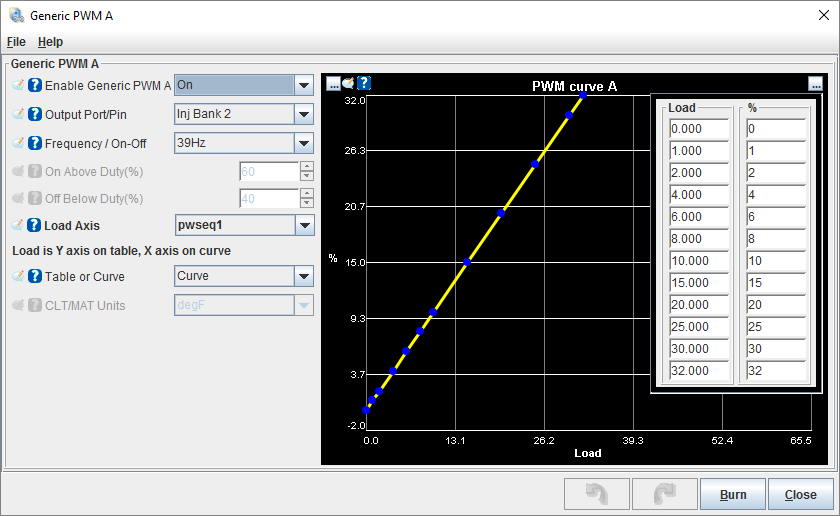Open the Frequency dropdown showing 39Hz
The width and height of the screenshot is (840, 516).
click(304, 143)
